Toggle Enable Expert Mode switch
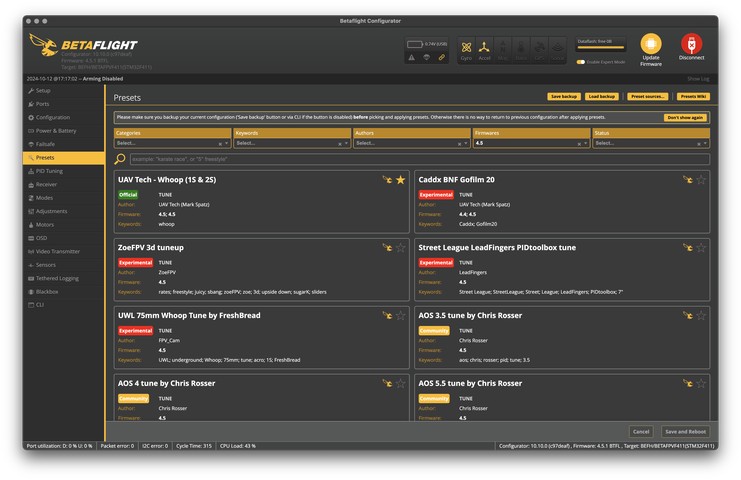This screenshot has width=741, height=480. (581, 62)
